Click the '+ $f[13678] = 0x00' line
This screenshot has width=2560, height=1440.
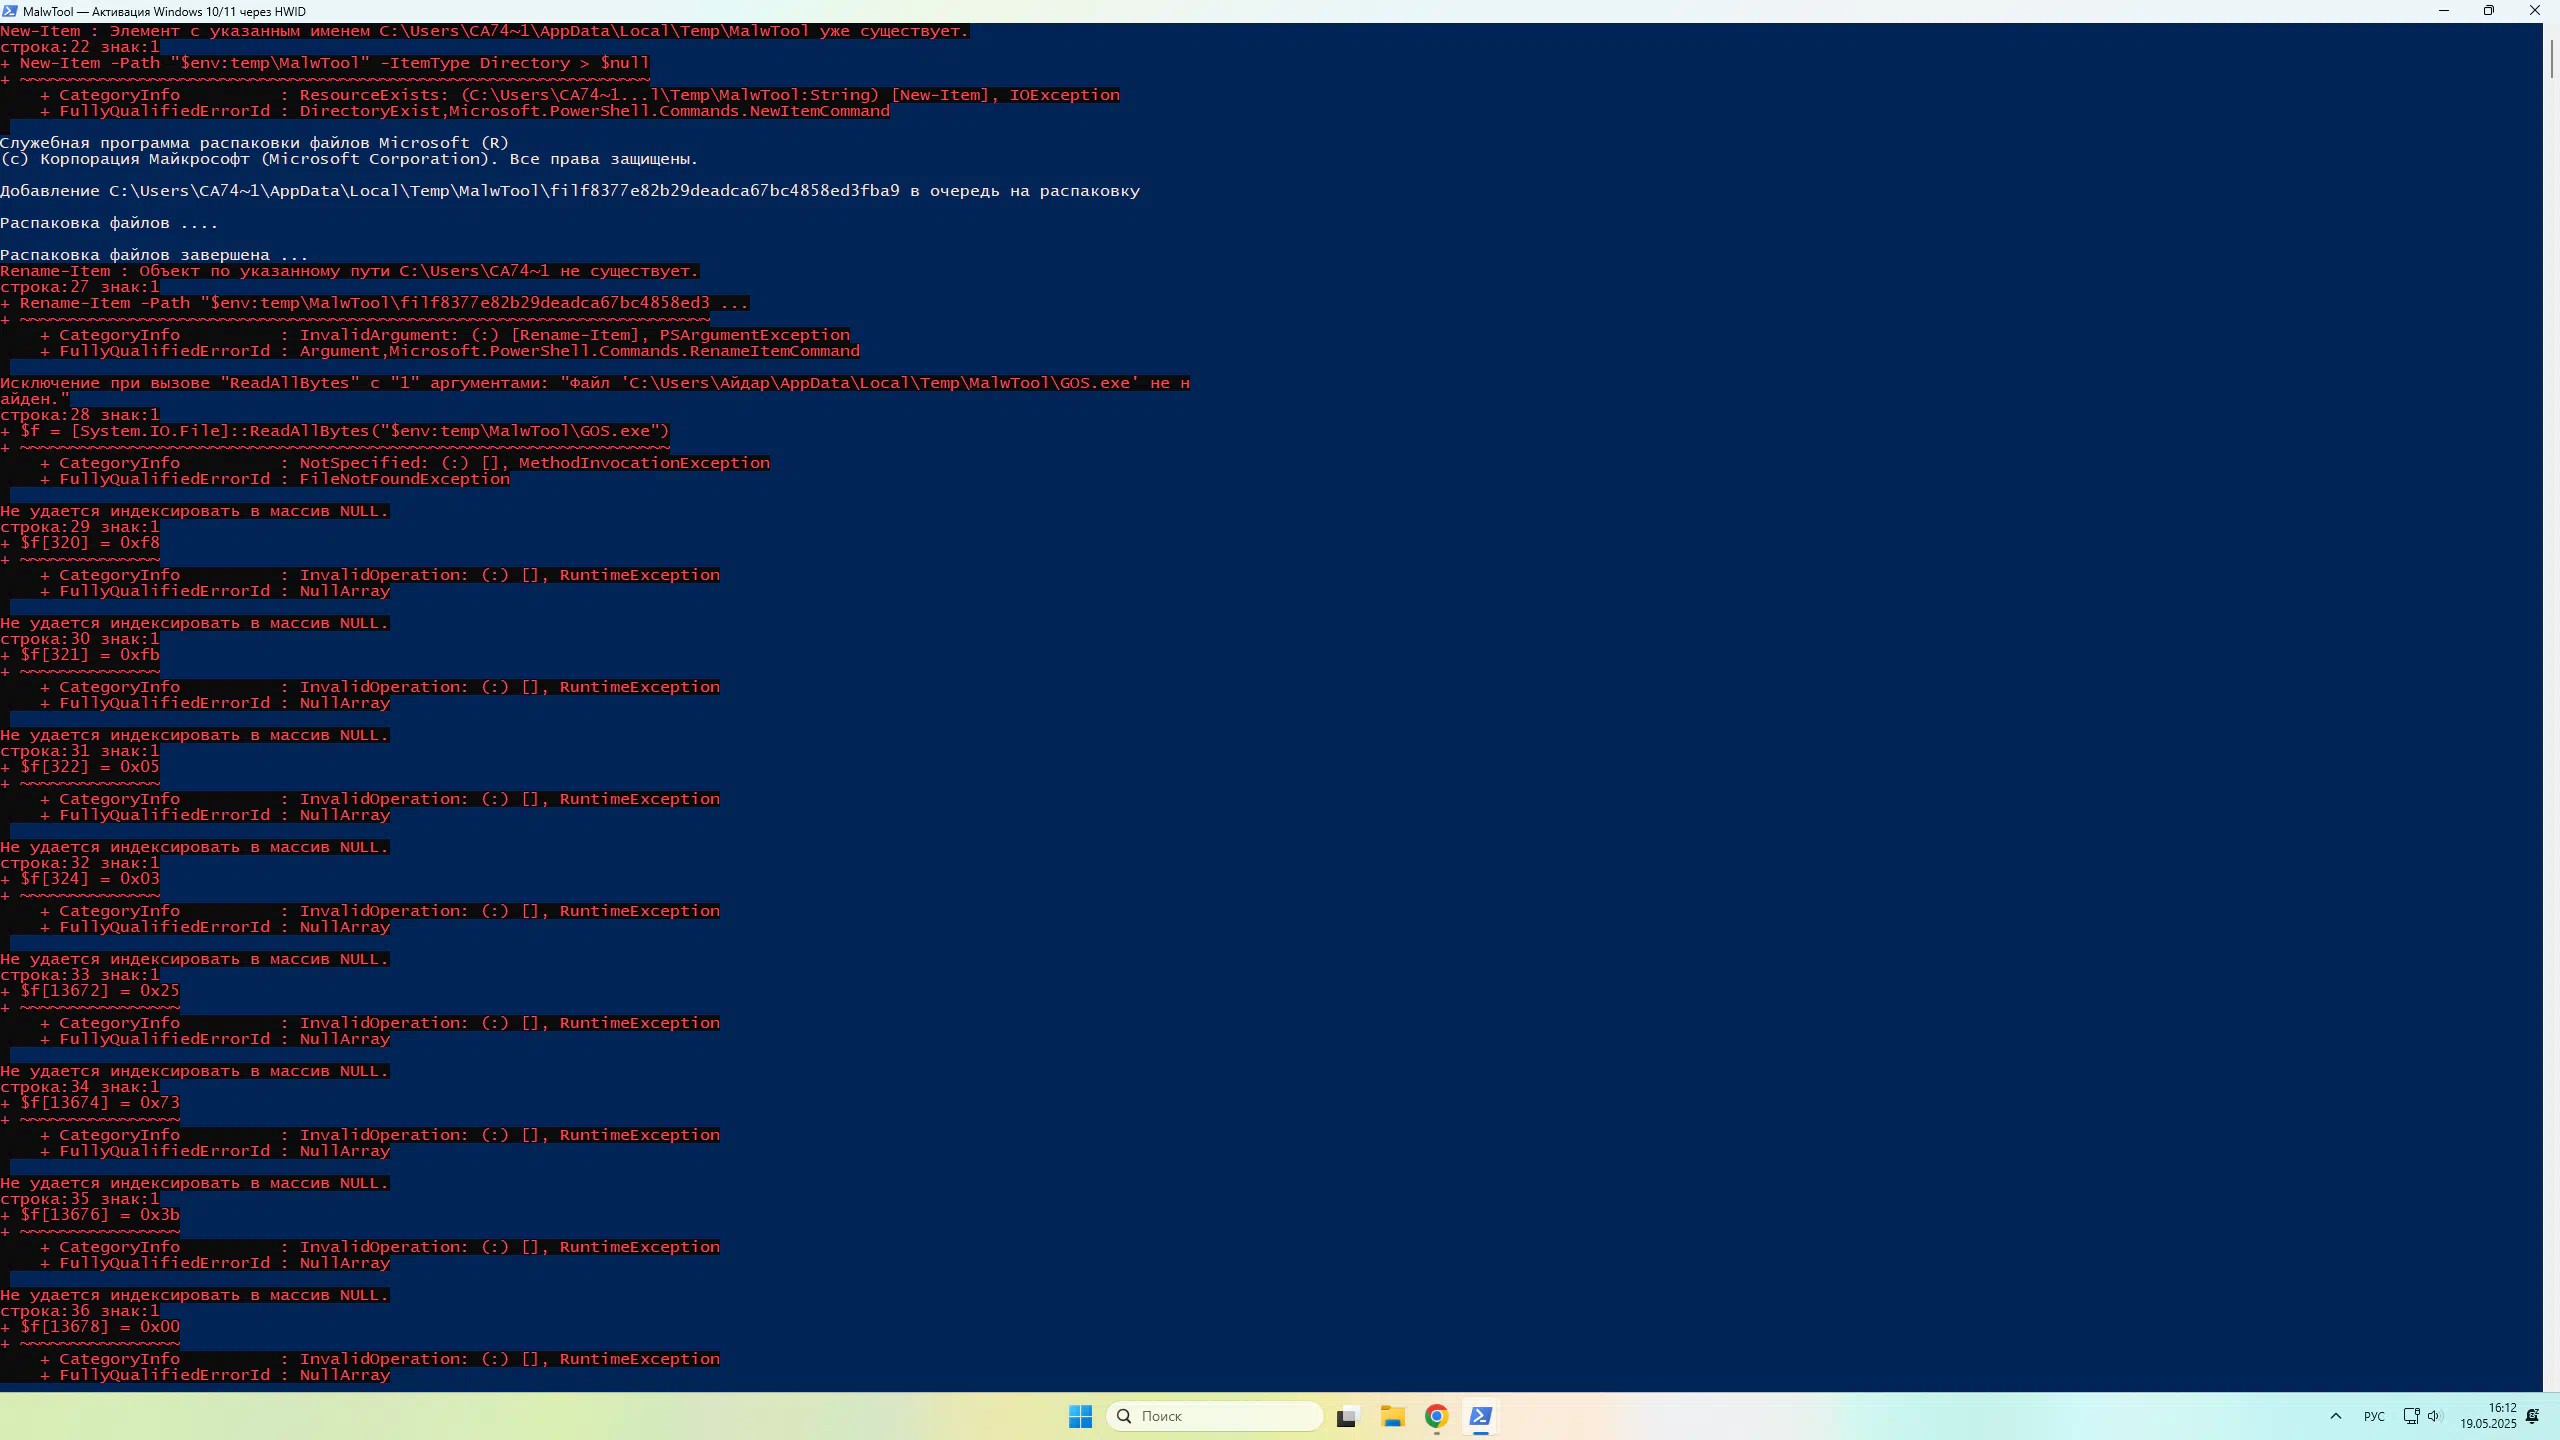90,1327
